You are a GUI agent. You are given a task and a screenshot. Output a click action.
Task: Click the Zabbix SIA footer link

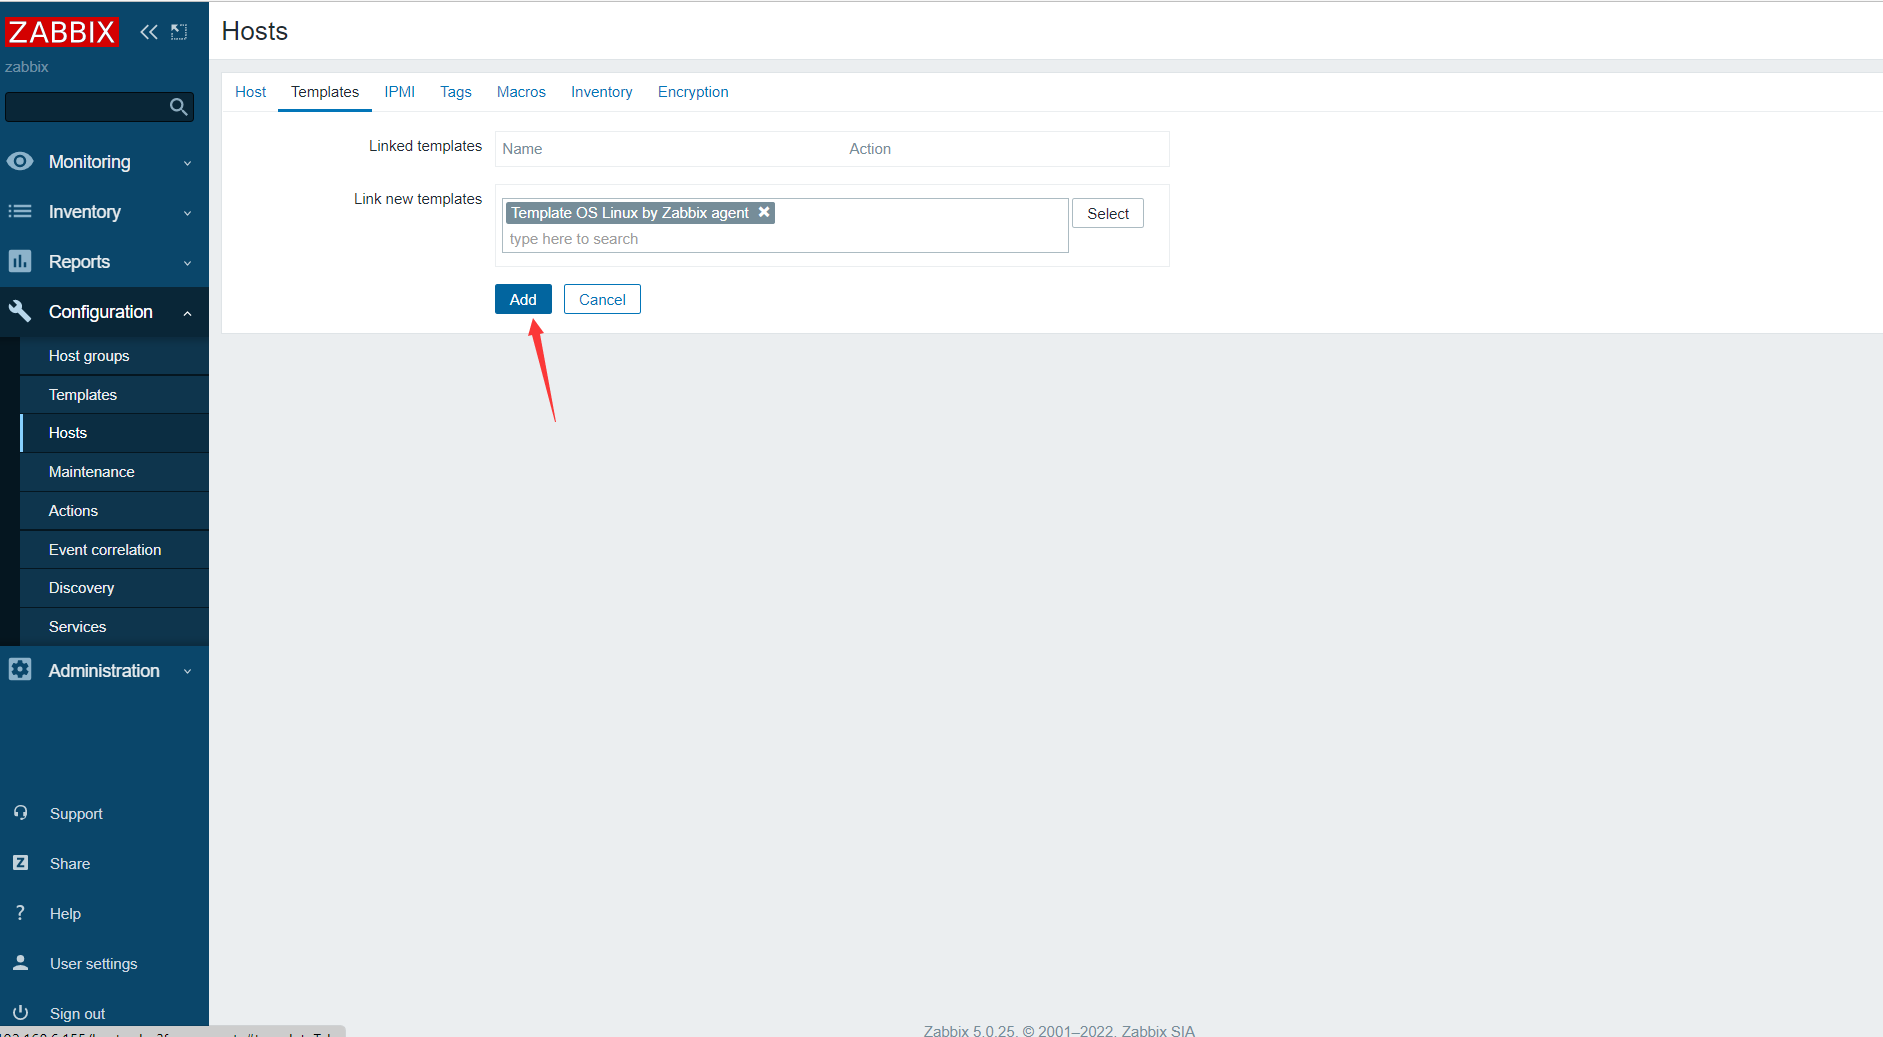coord(1158,1030)
